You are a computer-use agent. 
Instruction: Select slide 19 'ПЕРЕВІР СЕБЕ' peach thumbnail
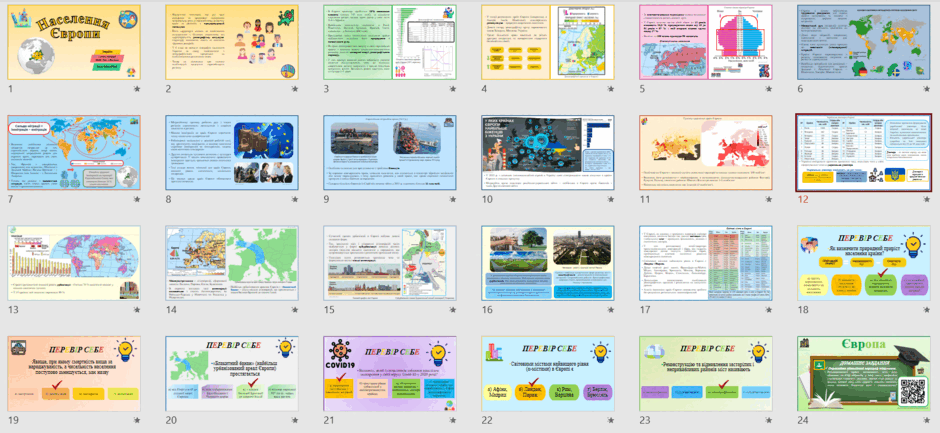[x=74, y=374]
